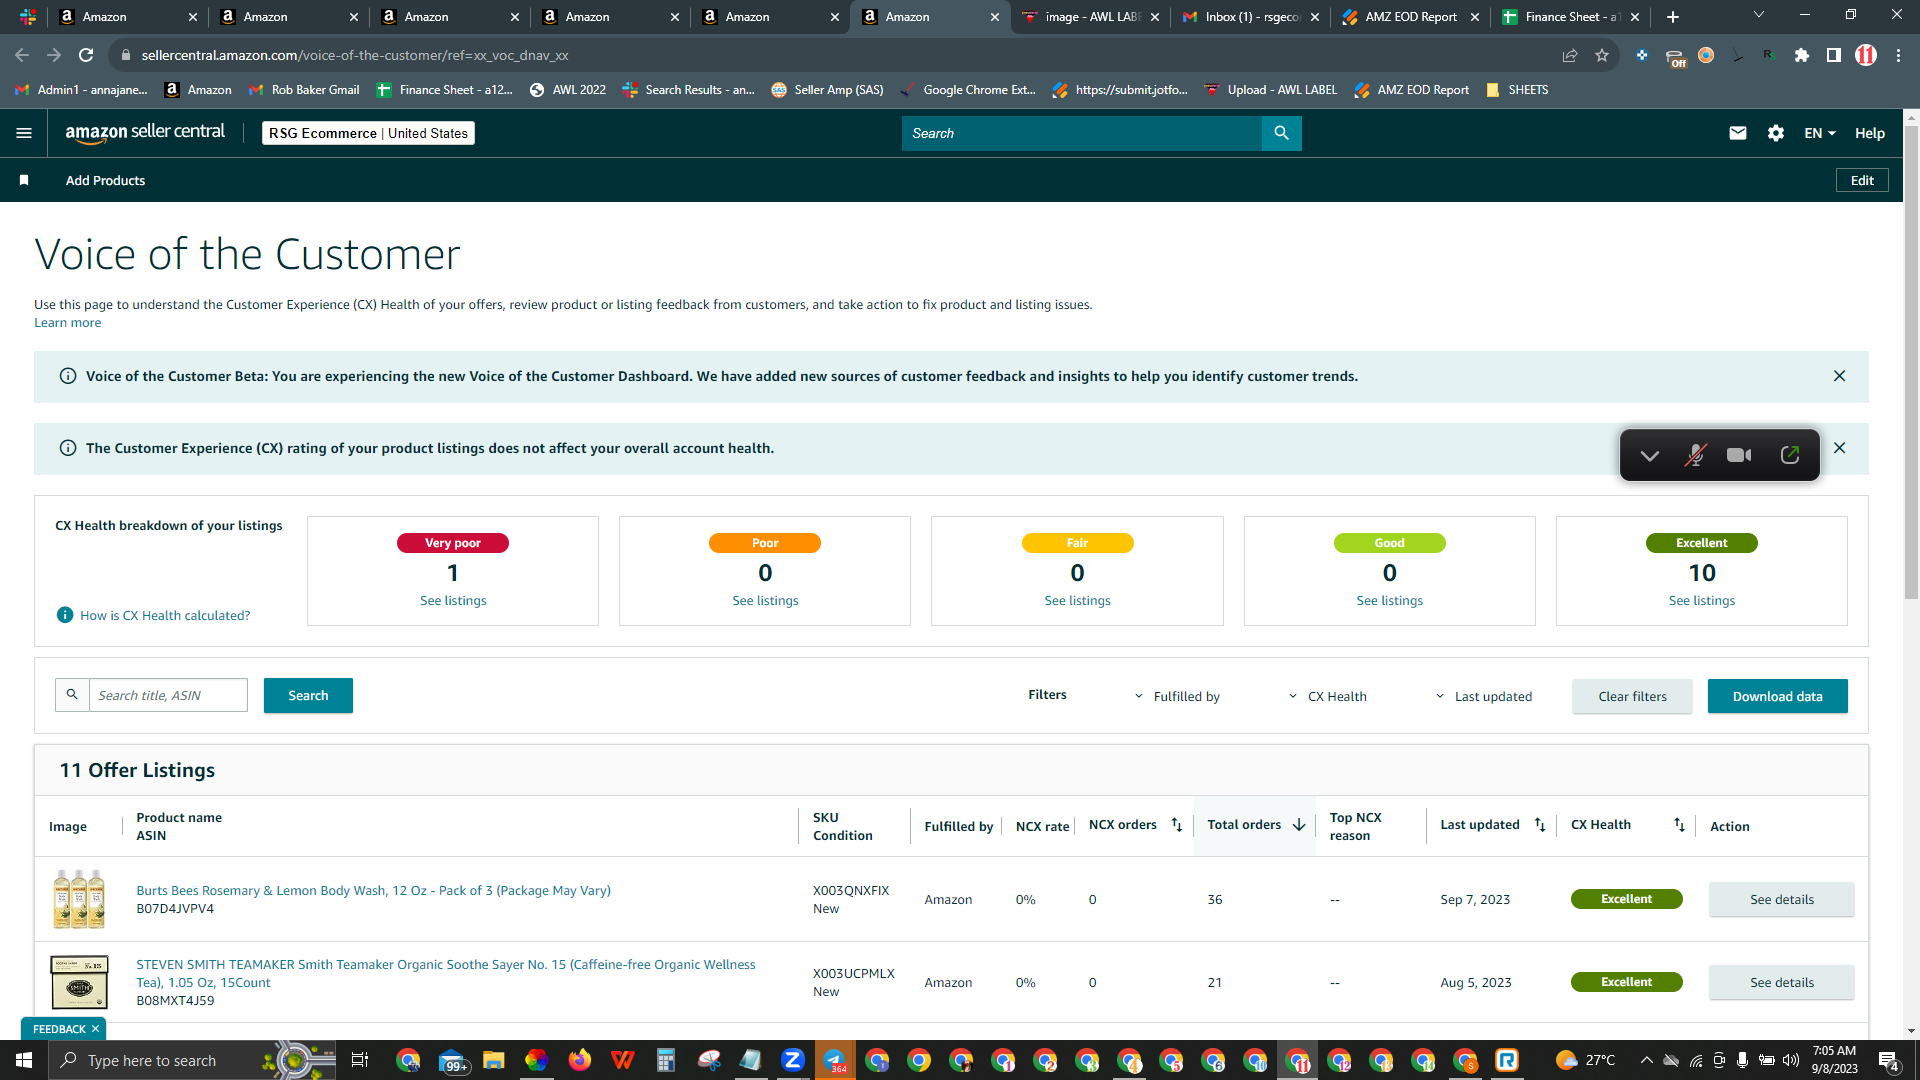
Task: Open the messages mail icon
Action: [x=1738, y=133]
